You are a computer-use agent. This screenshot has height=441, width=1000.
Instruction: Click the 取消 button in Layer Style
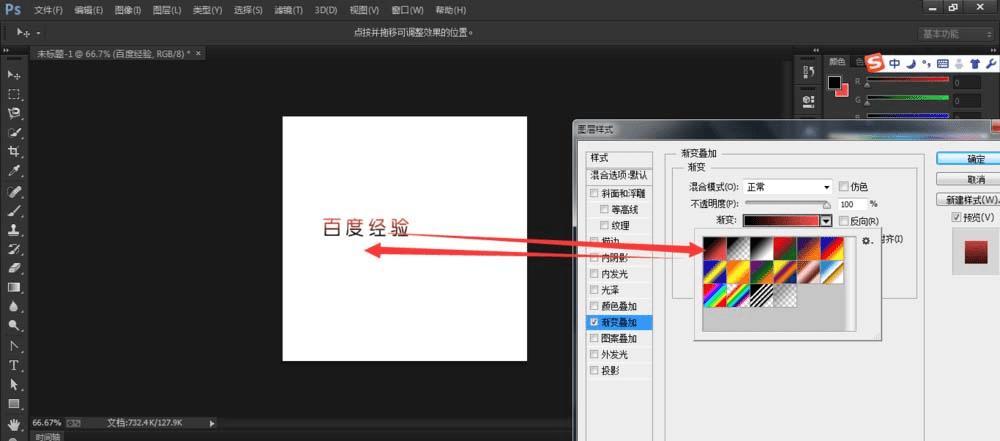(968, 179)
